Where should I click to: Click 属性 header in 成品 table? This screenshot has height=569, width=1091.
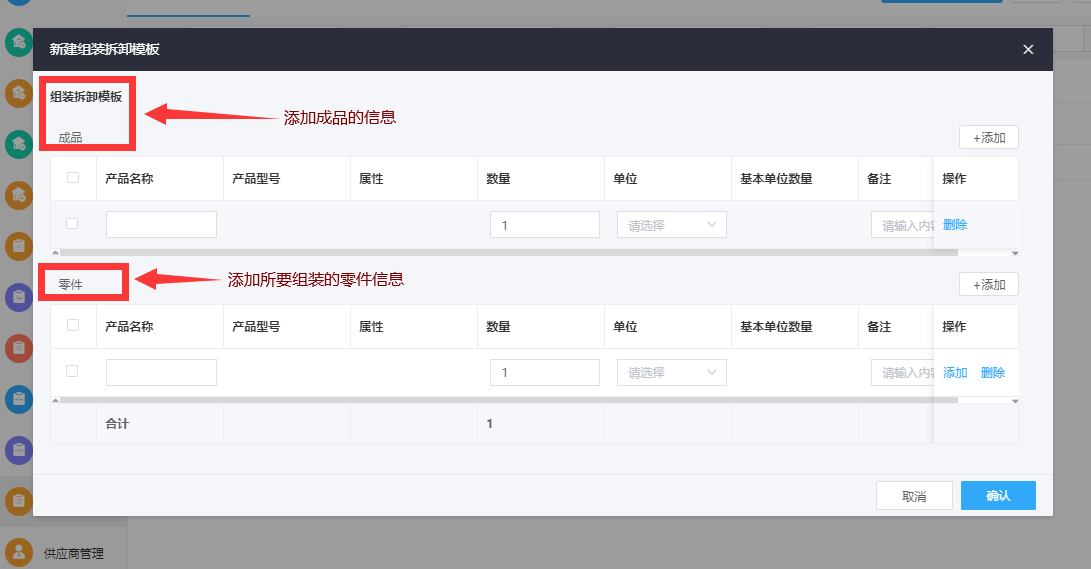[371, 179]
